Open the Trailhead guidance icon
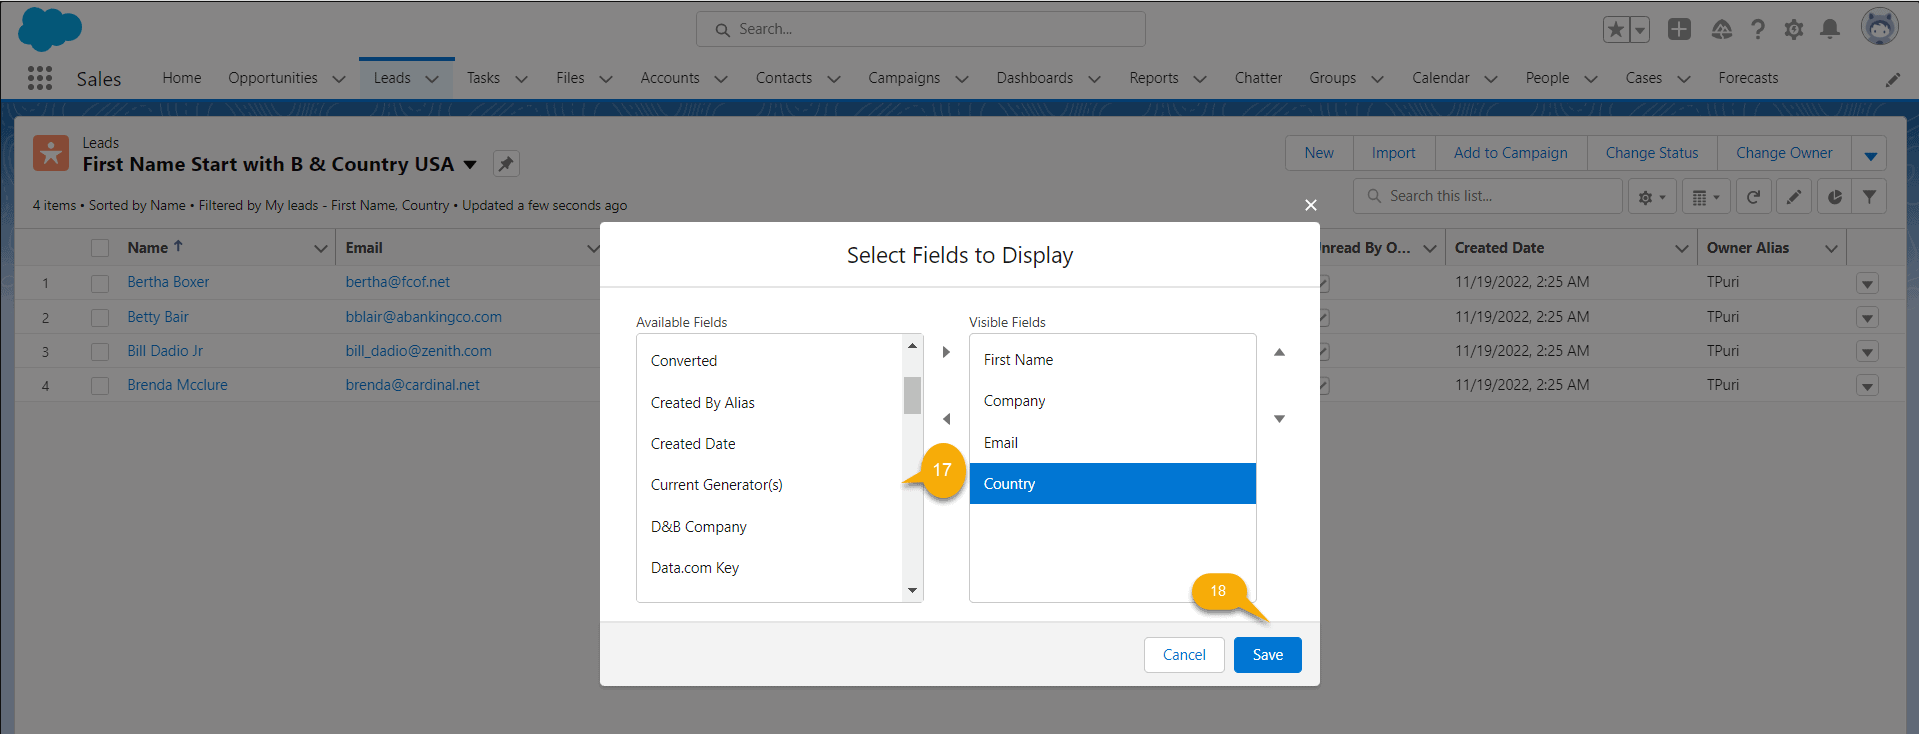Screen dimensions: 1919x734 [x=1721, y=29]
